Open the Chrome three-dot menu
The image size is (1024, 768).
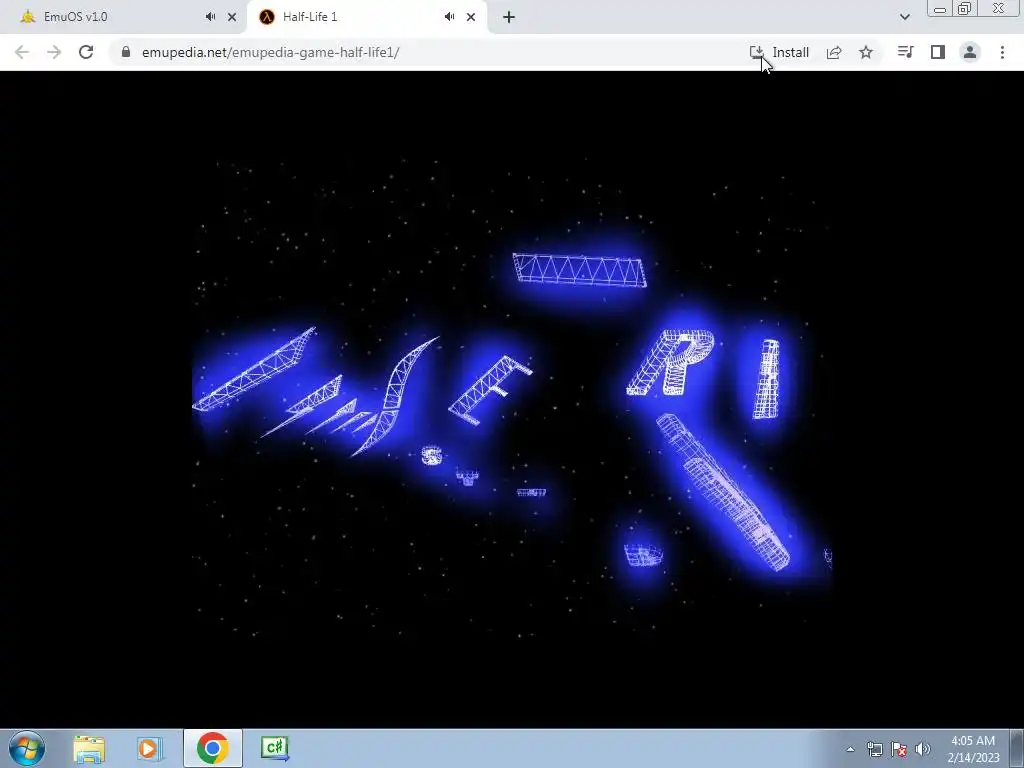click(1002, 52)
